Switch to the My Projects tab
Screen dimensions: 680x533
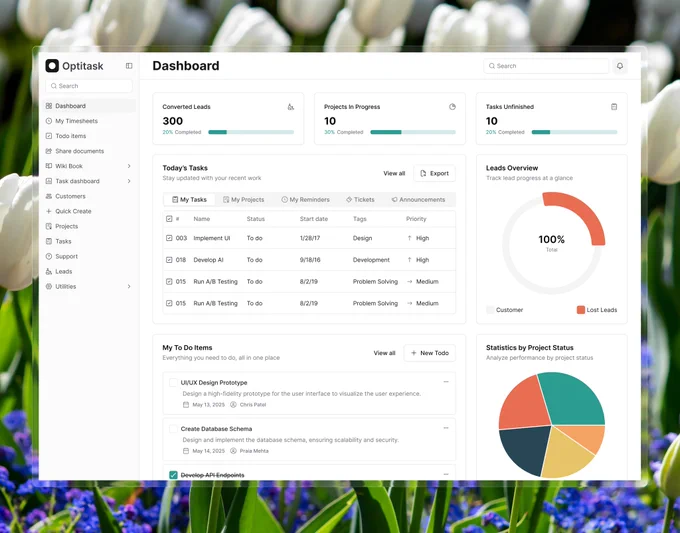point(243,199)
